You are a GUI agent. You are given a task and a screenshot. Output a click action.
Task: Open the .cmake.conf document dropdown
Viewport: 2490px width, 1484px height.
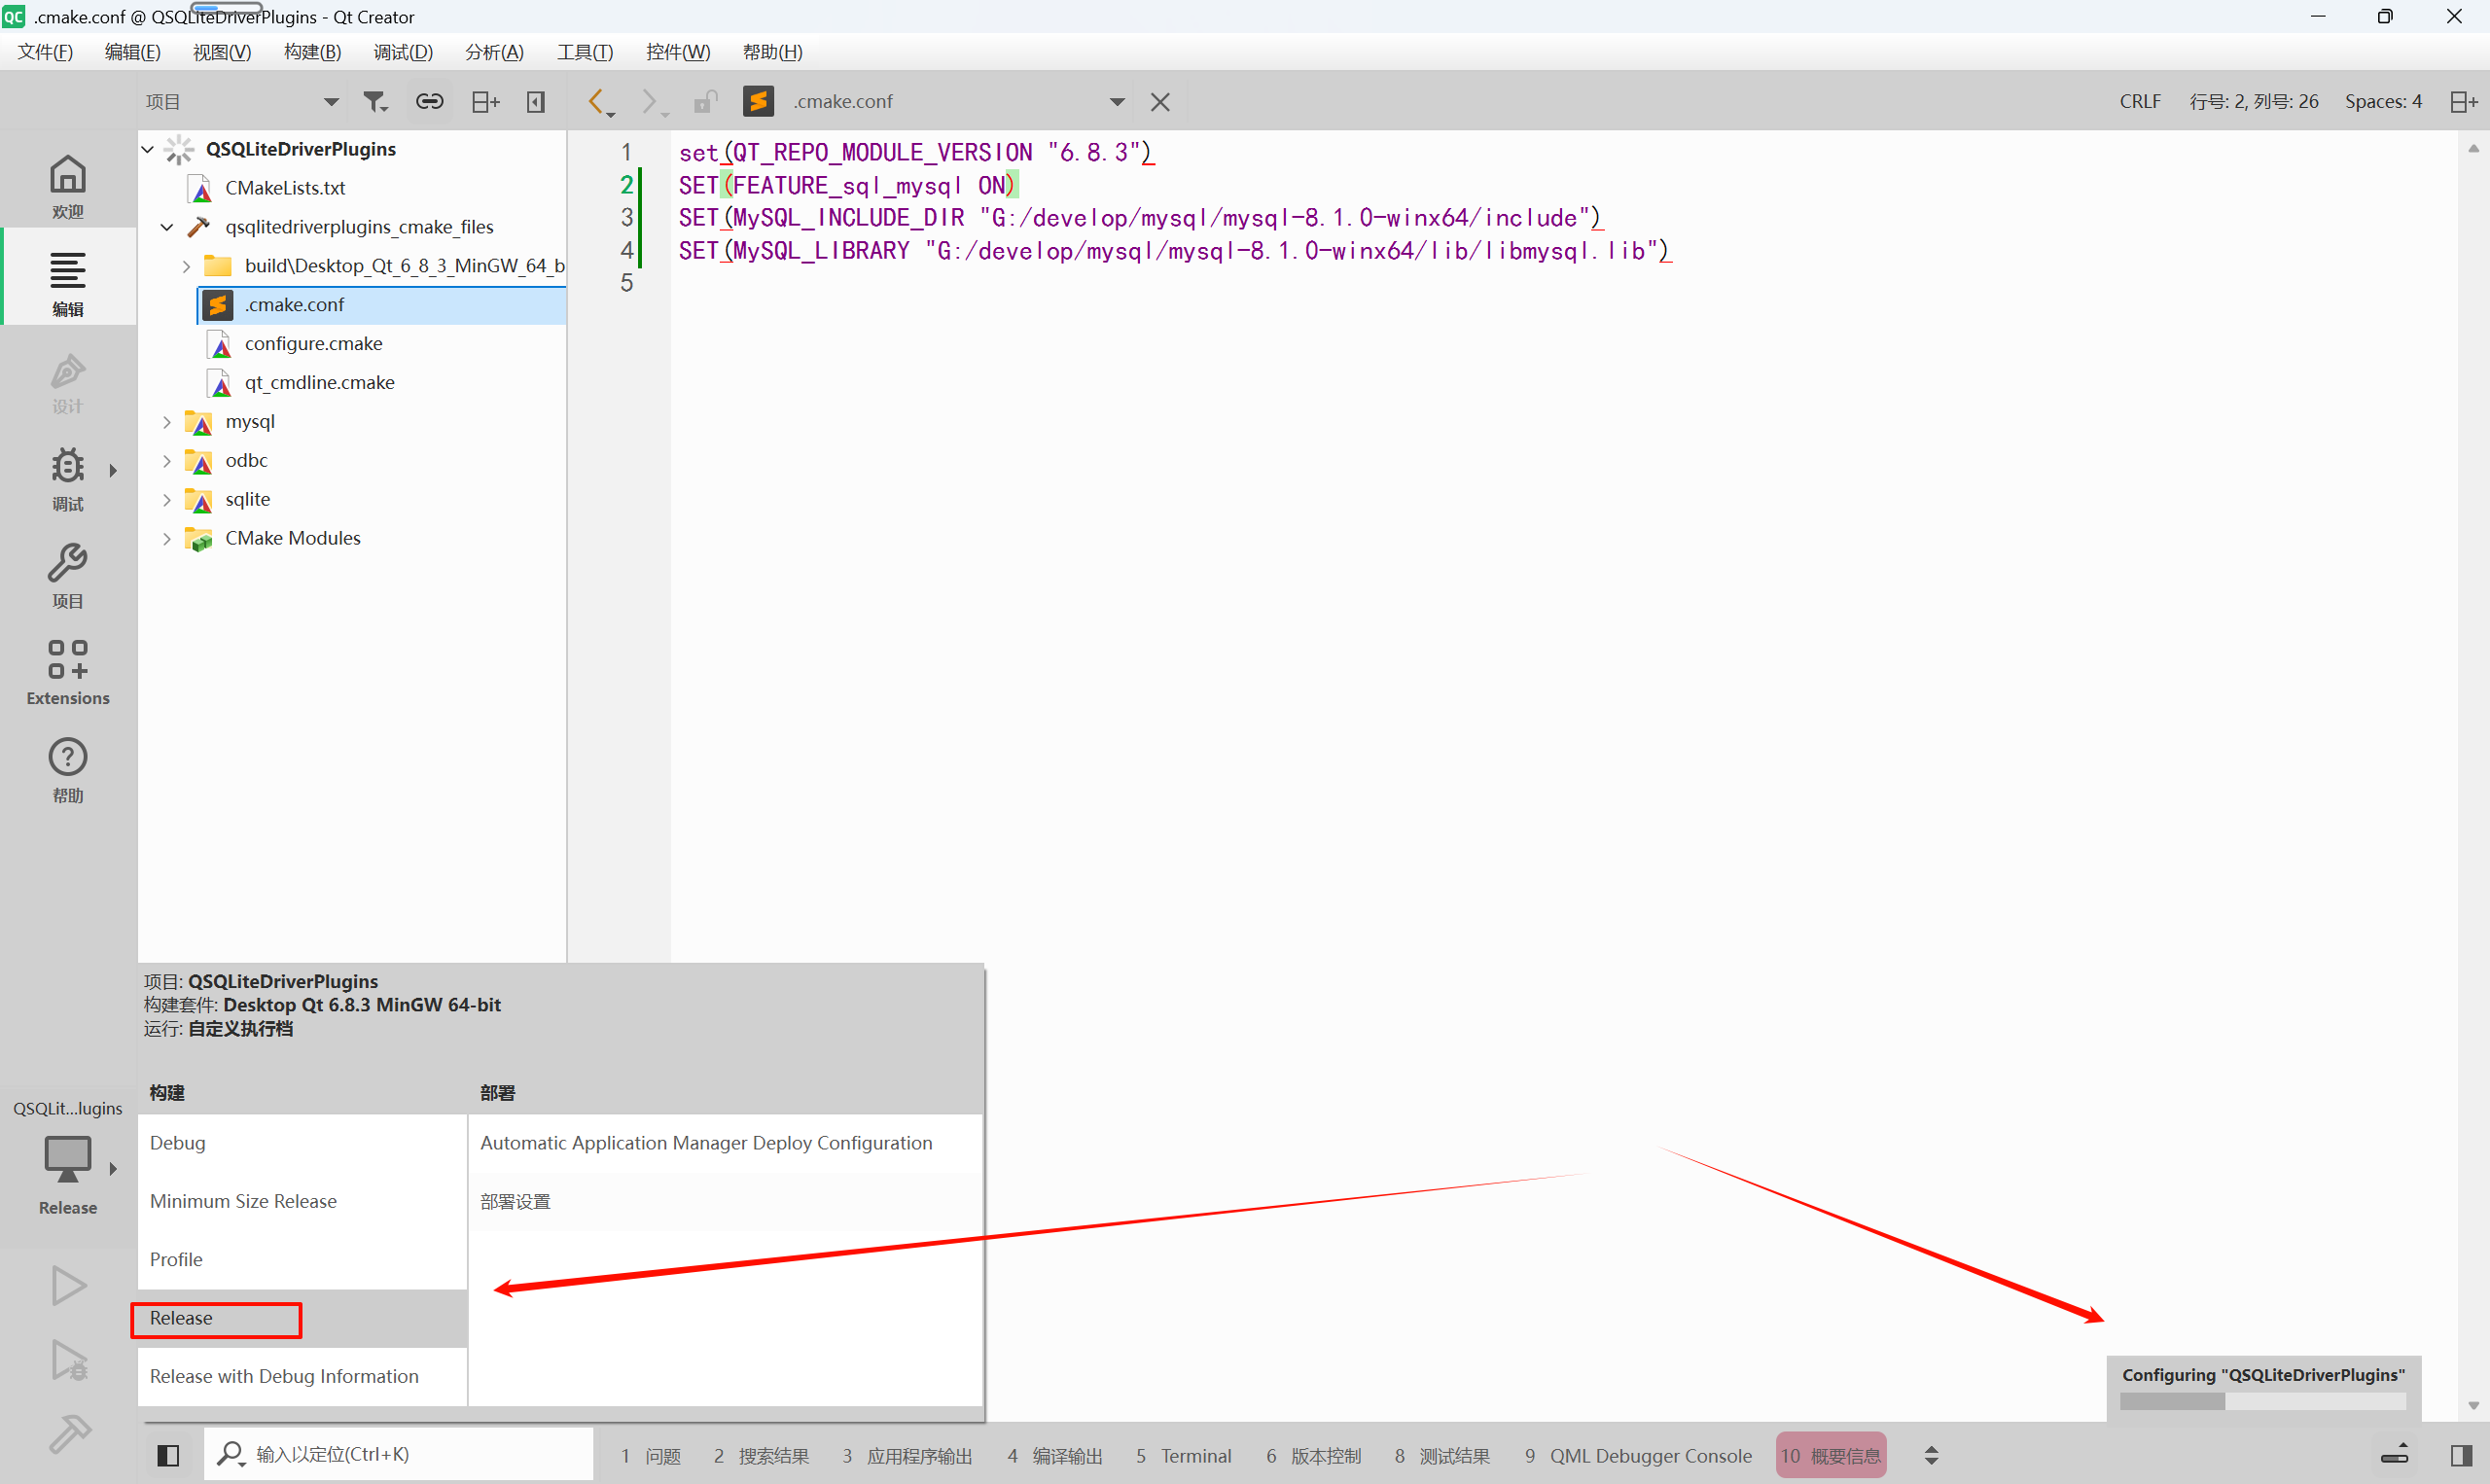[1116, 101]
